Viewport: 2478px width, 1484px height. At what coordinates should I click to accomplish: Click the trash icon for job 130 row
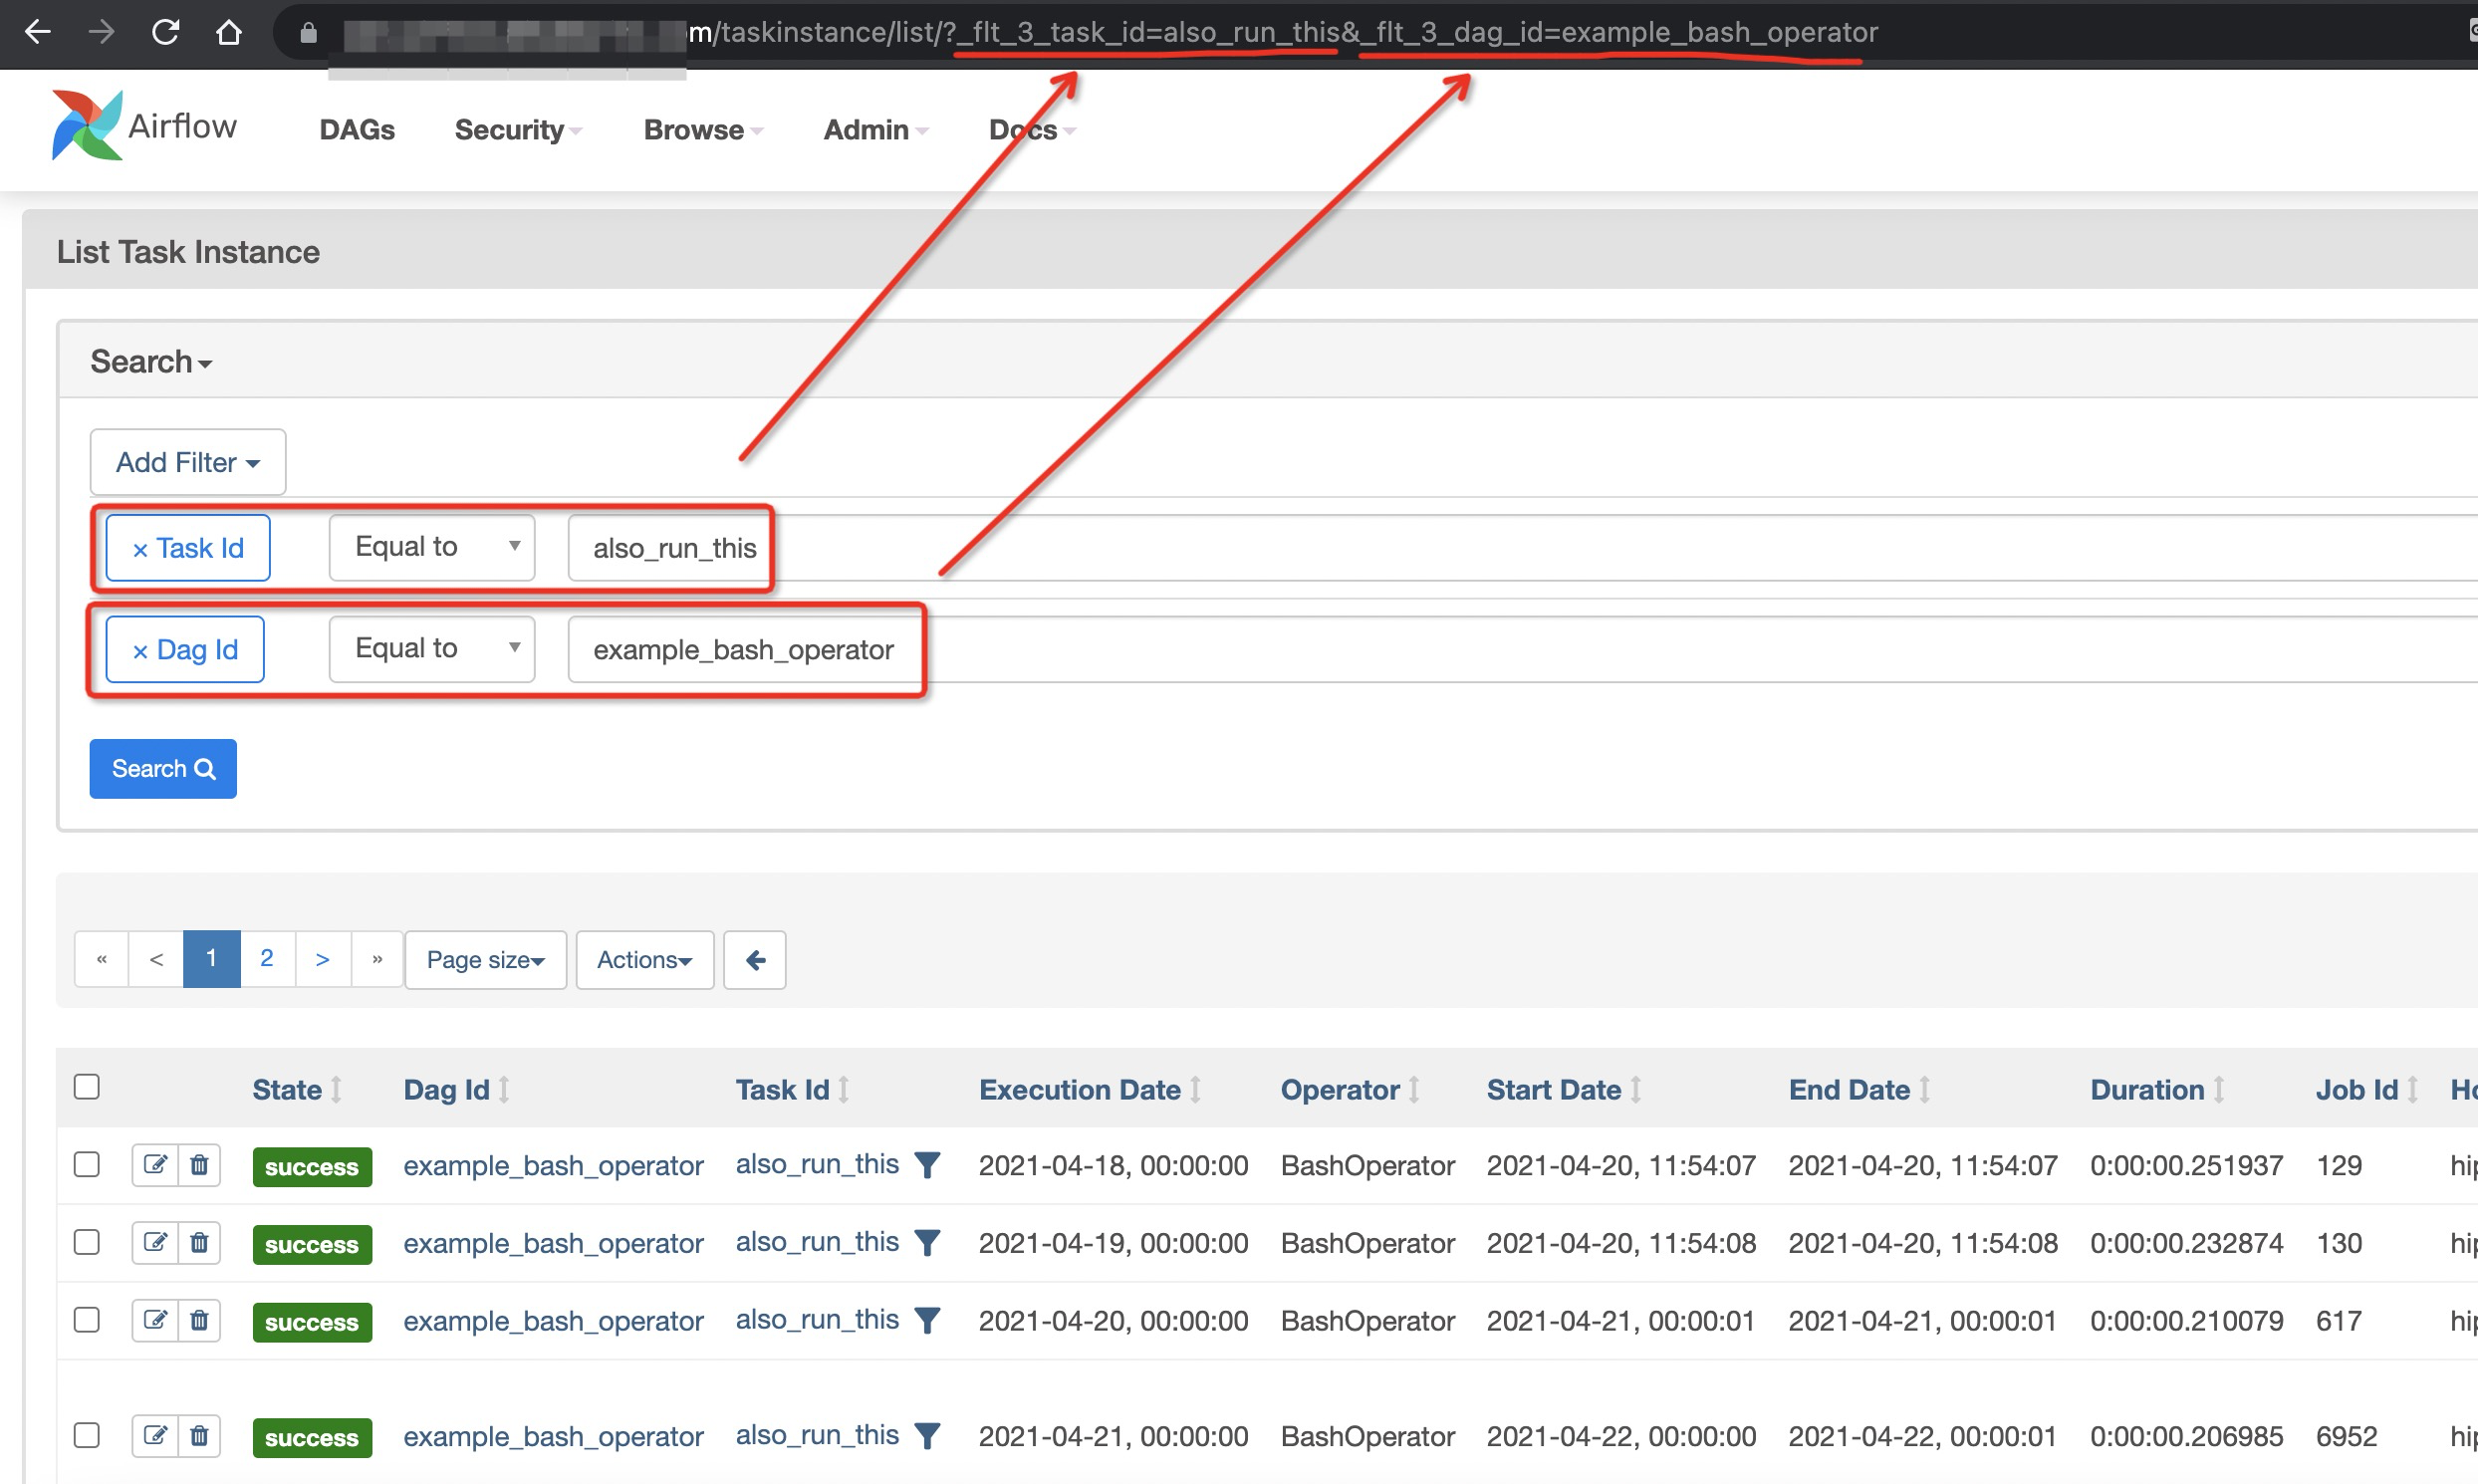[x=199, y=1243]
